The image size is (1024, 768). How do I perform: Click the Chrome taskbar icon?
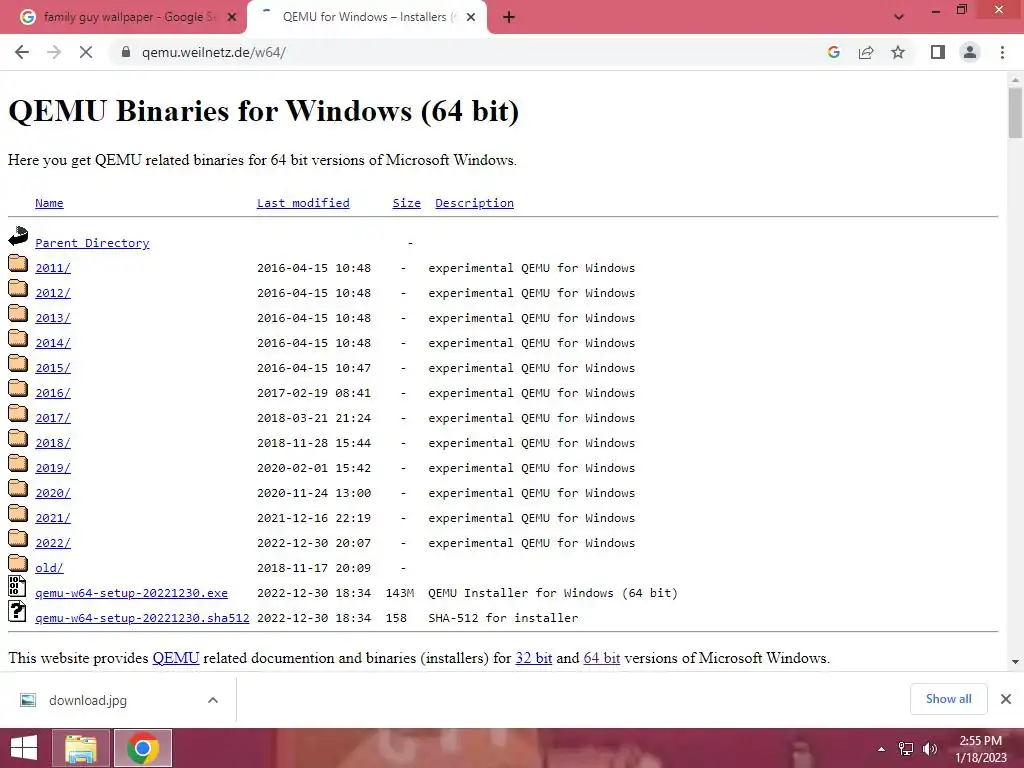(x=143, y=748)
